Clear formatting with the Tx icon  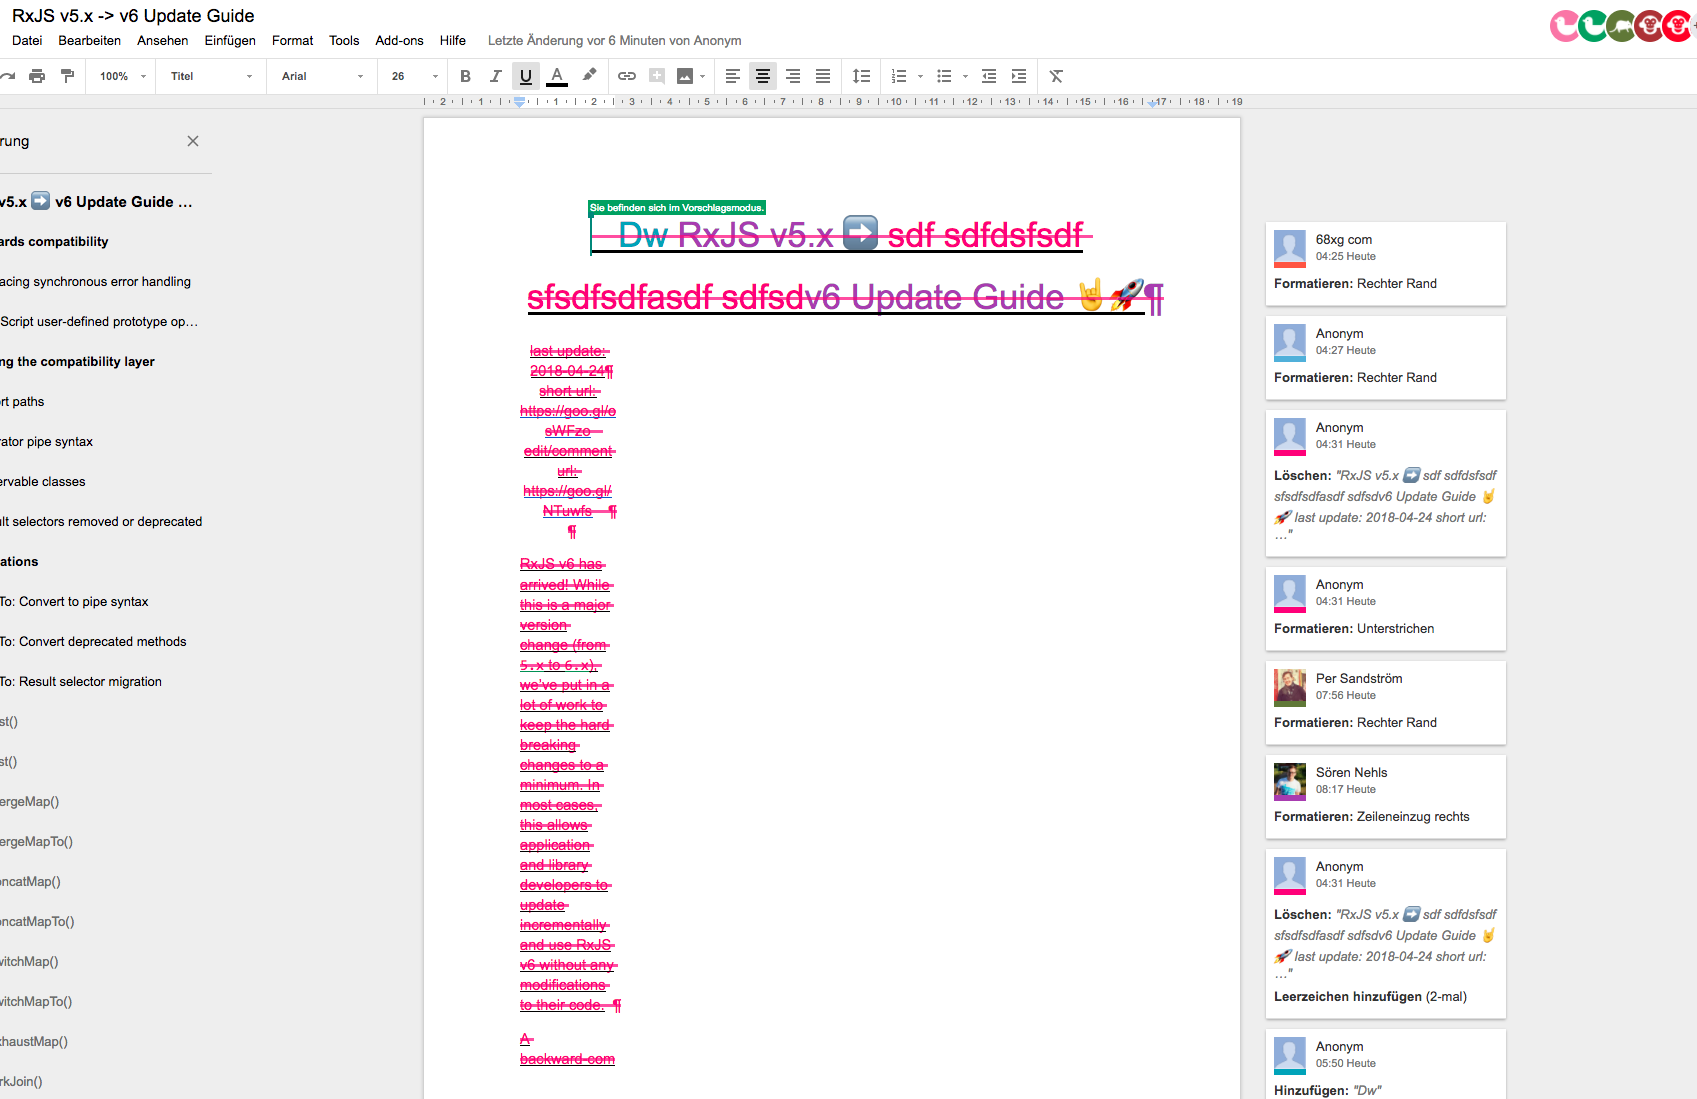(x=1056, y=76)
